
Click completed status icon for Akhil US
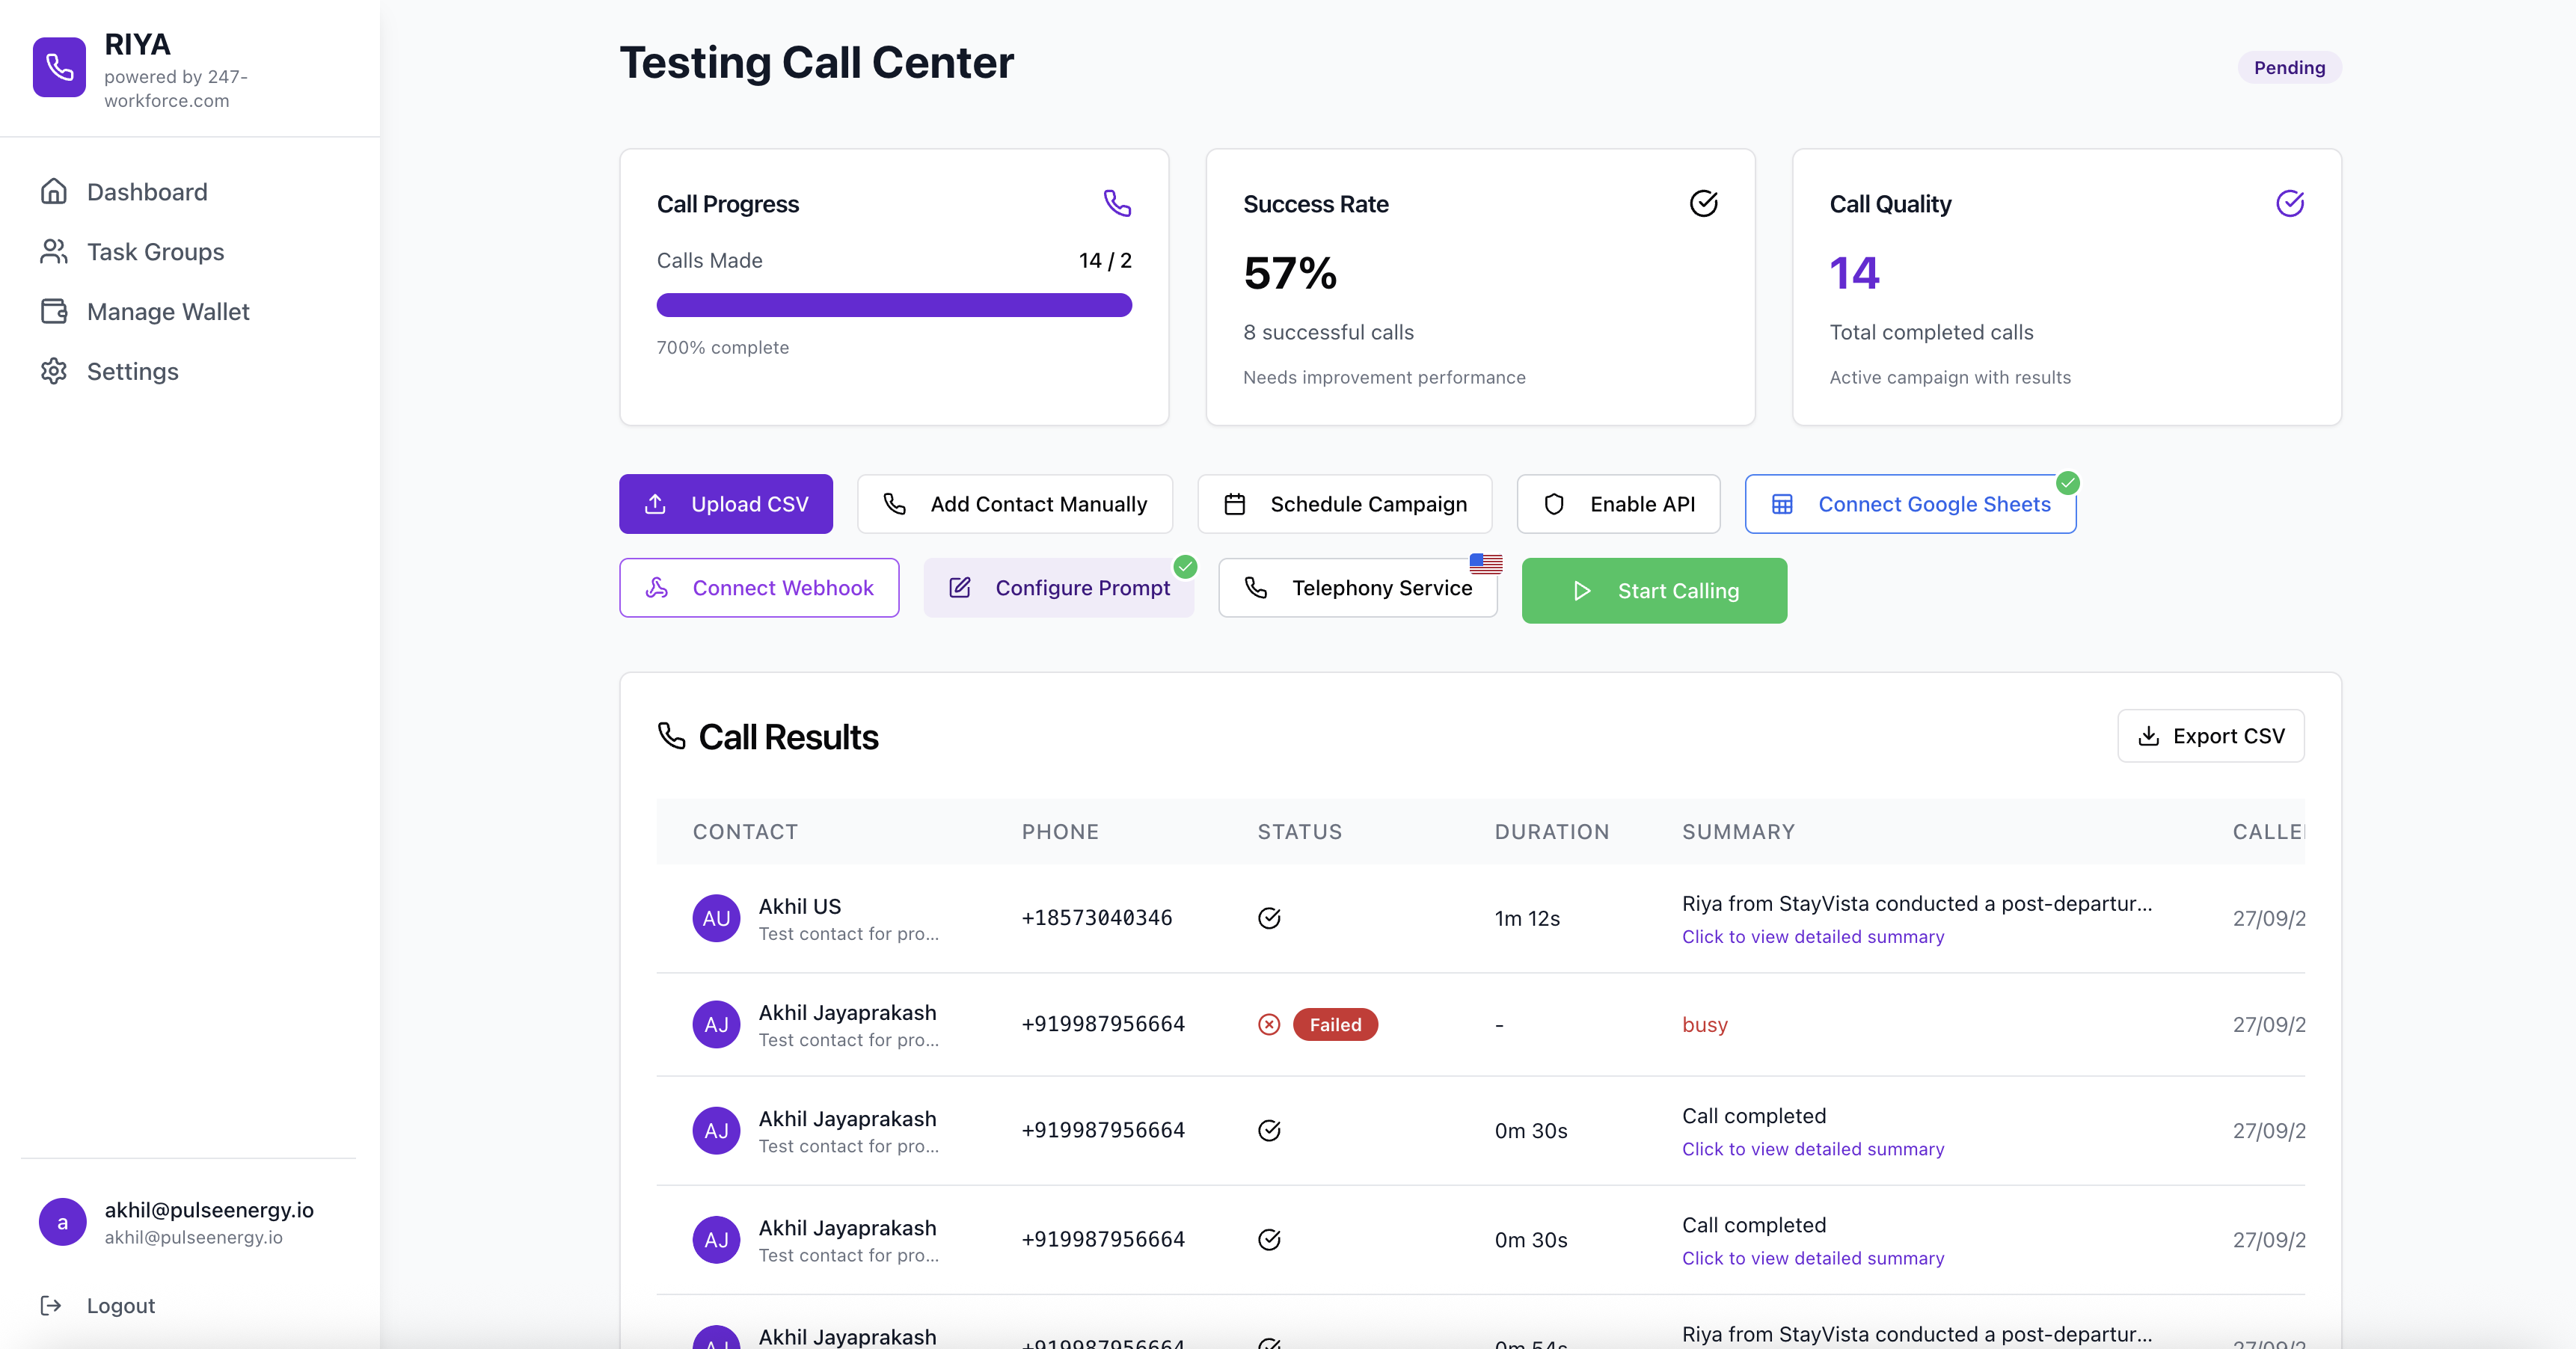[x=1269, y=918]
